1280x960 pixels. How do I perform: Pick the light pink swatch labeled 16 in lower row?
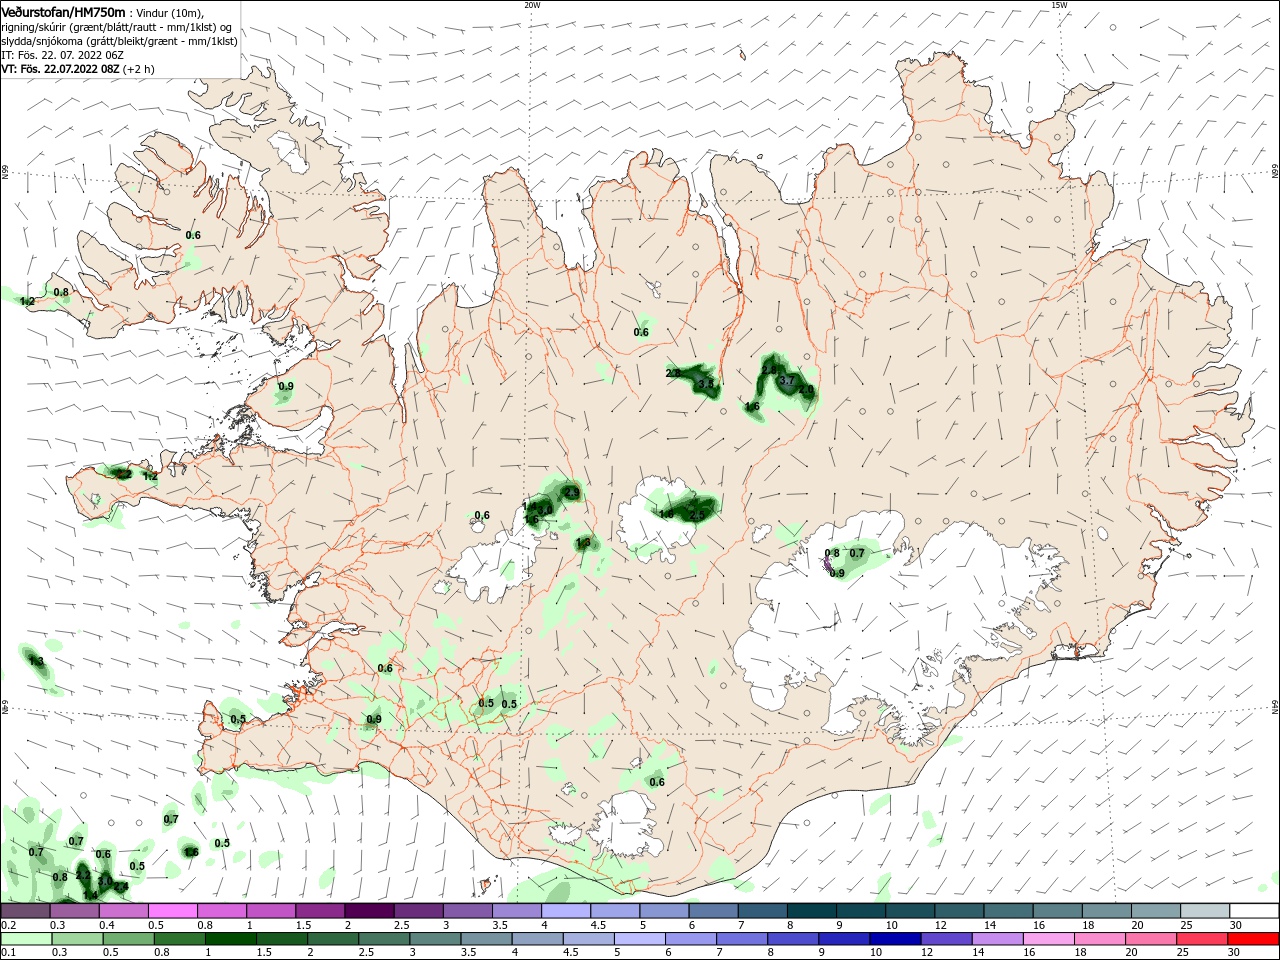click(x=1048, y=940)
